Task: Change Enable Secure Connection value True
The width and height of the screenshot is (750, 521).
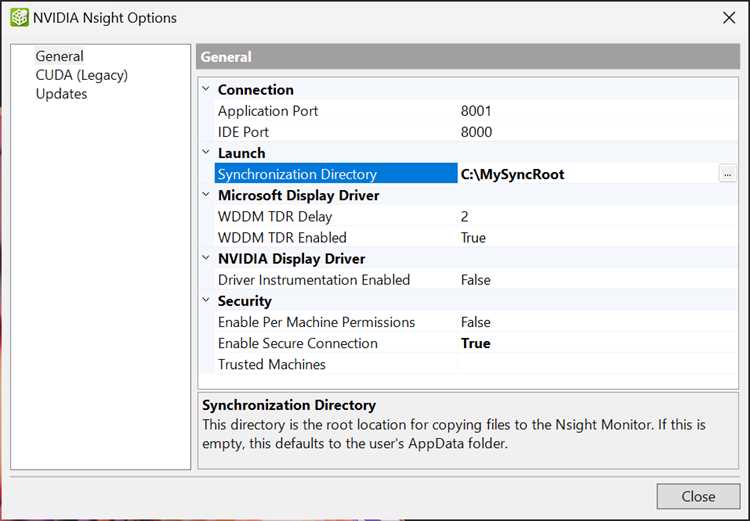Action: [x=597, y=343]
